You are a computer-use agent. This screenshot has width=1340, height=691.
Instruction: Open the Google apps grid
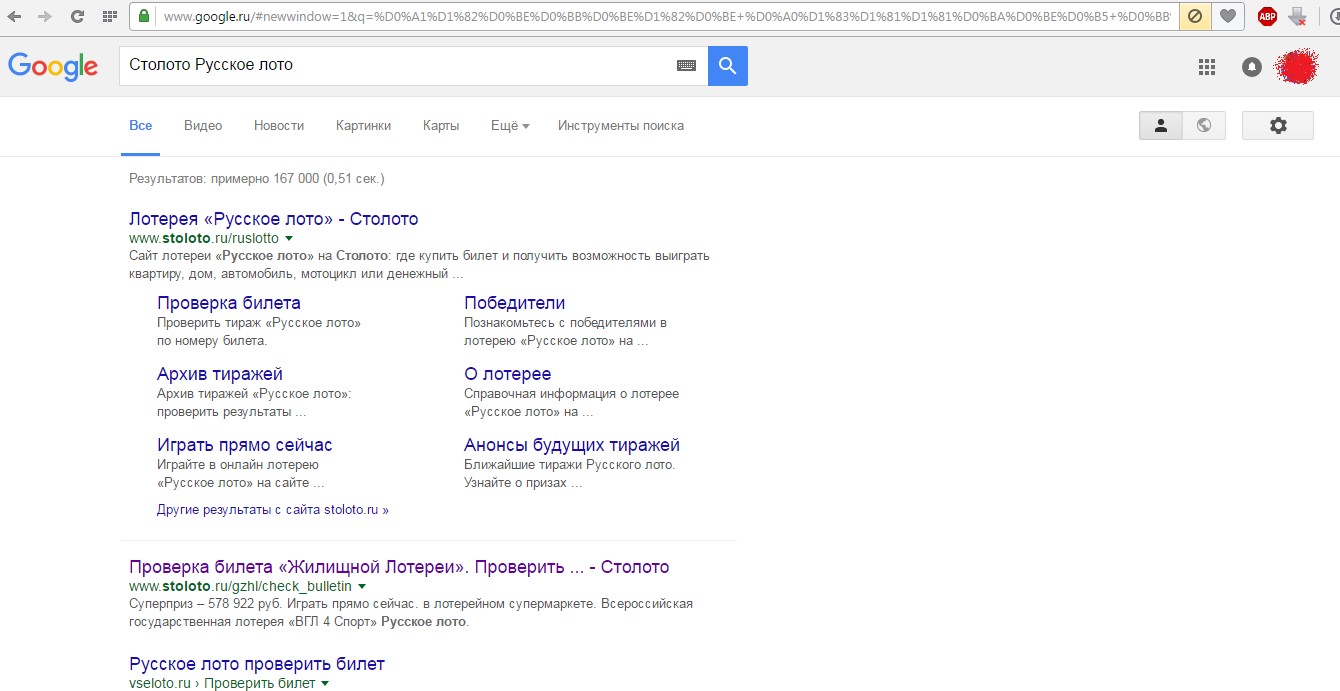tap(1207, 67)
